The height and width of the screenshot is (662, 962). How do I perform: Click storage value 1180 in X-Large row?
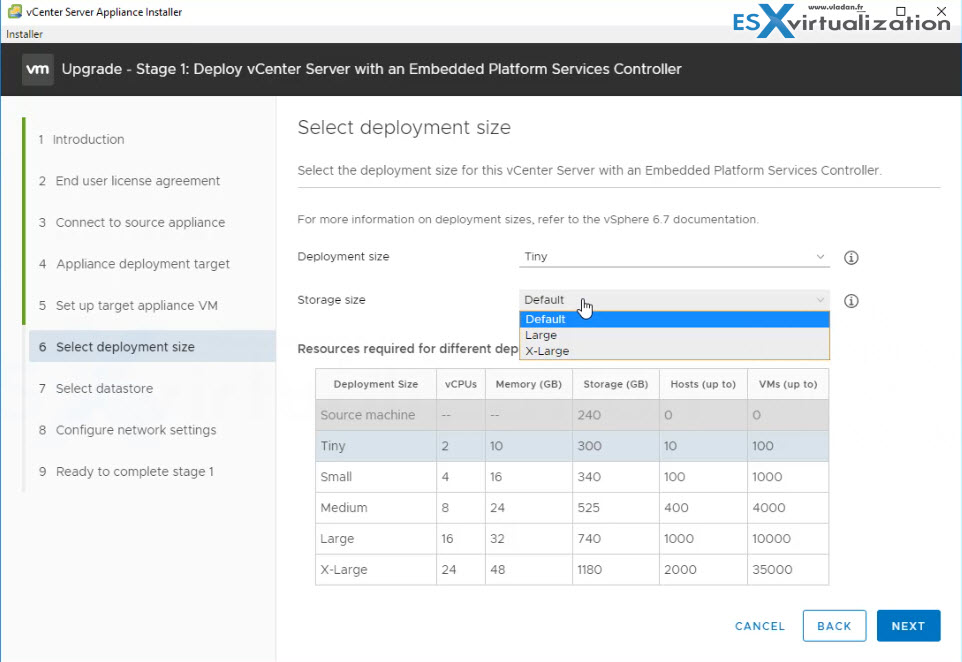click(x=590, y=569)
